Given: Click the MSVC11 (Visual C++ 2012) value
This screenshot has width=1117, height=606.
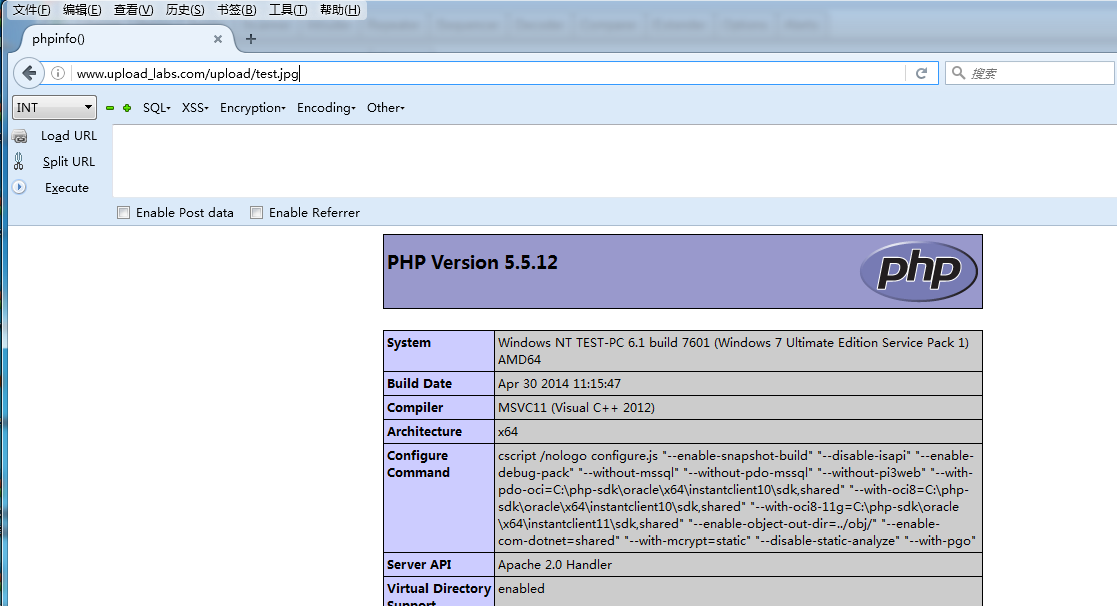Looking at the screenshot, I should tap(576, 407).
